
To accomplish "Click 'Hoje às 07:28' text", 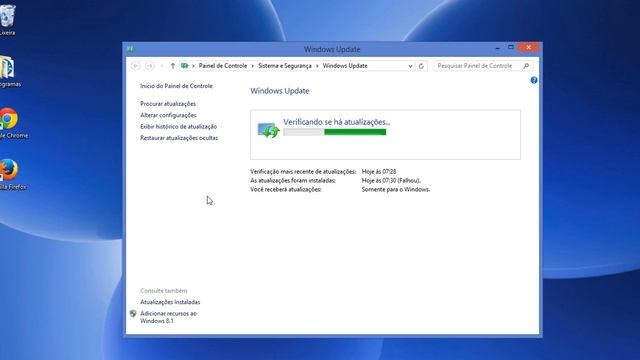I will click(x=379, y=172).
